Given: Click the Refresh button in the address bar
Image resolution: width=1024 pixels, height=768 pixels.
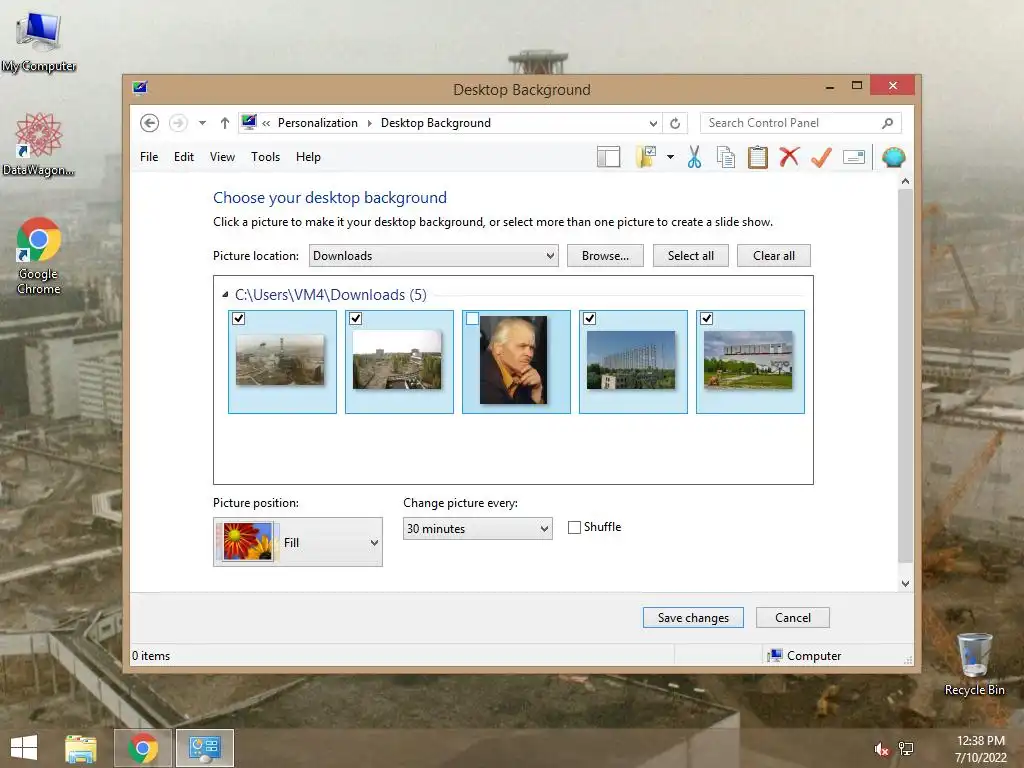Looking at the screenshot, I should (x=675, y=123).
